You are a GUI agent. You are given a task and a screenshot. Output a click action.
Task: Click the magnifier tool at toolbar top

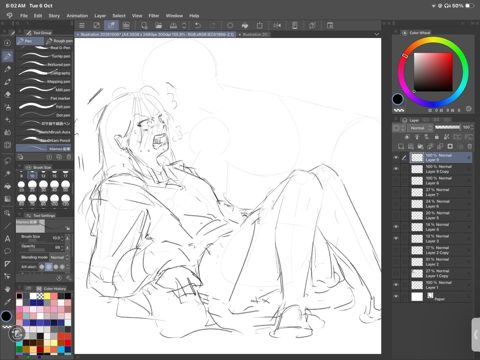[7, 43]
